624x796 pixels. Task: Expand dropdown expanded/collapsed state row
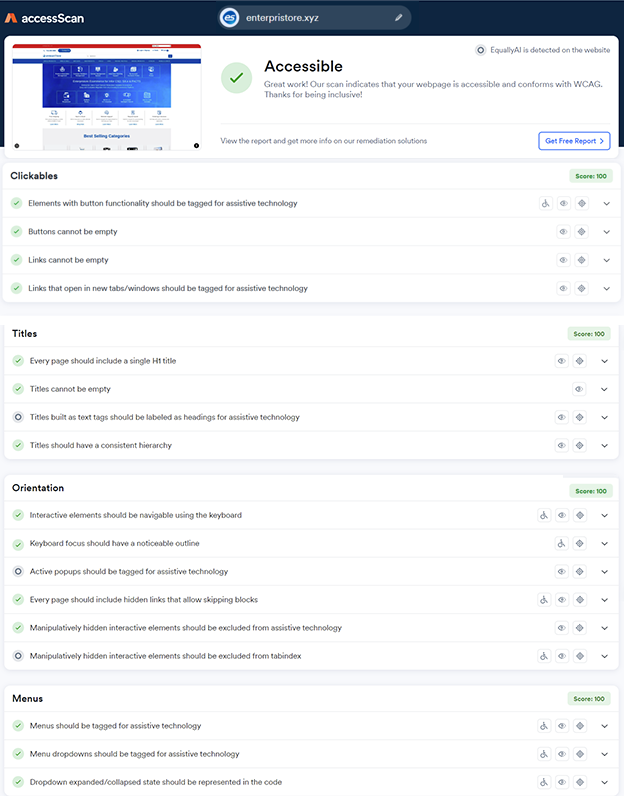pyautogui.click(x=604, y=782)
